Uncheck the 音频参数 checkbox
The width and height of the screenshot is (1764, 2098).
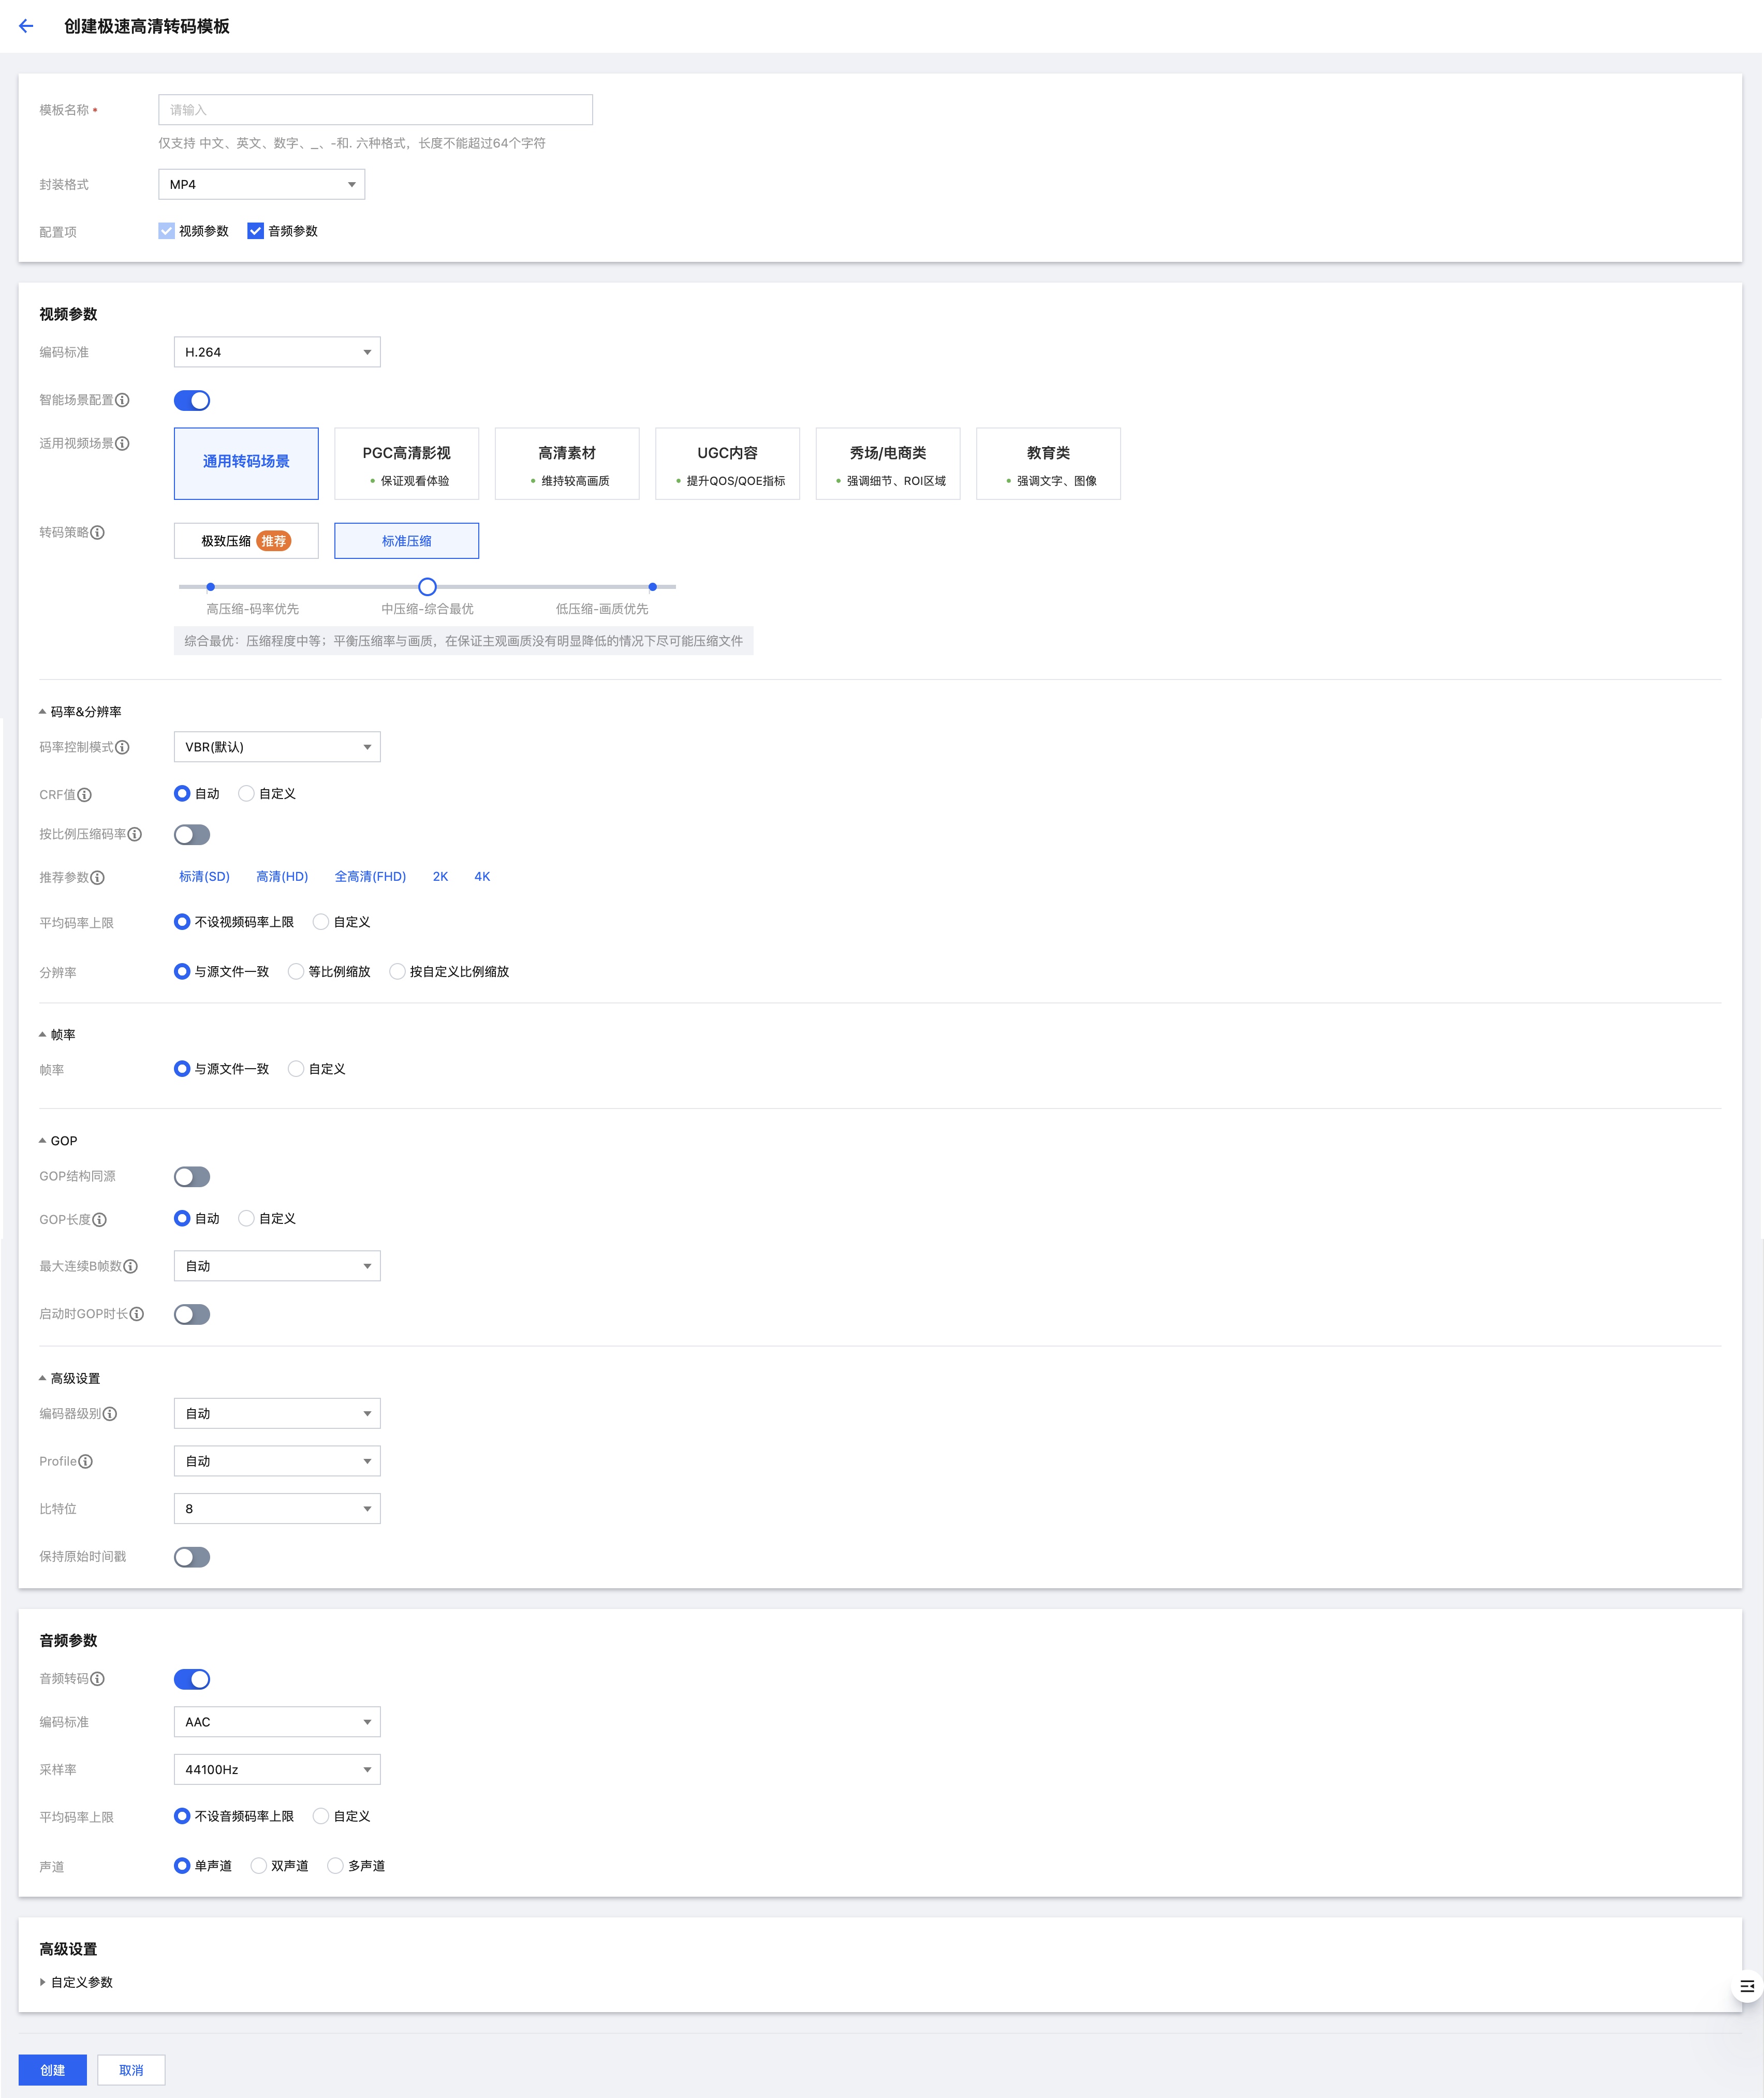(256, 231)
